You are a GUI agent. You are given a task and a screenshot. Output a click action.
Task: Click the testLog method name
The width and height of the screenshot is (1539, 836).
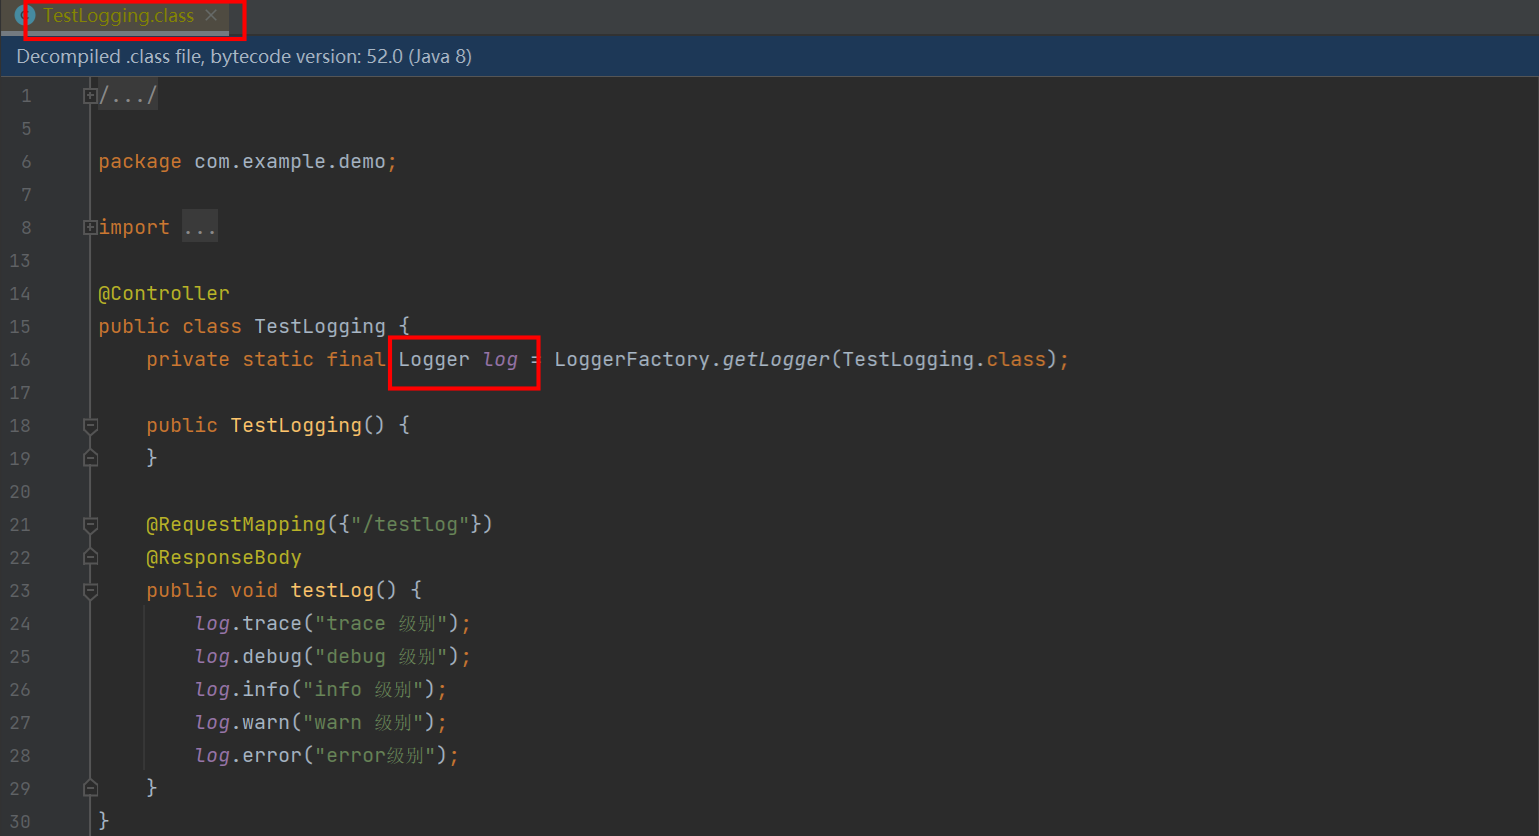tap(332, 591)
